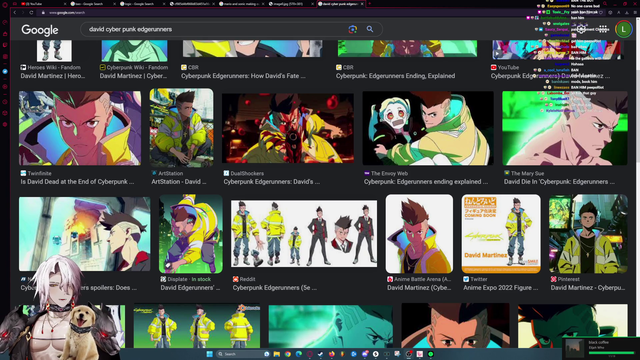
Task: Open the Opera GX menu logo
Action: point(5,4)
